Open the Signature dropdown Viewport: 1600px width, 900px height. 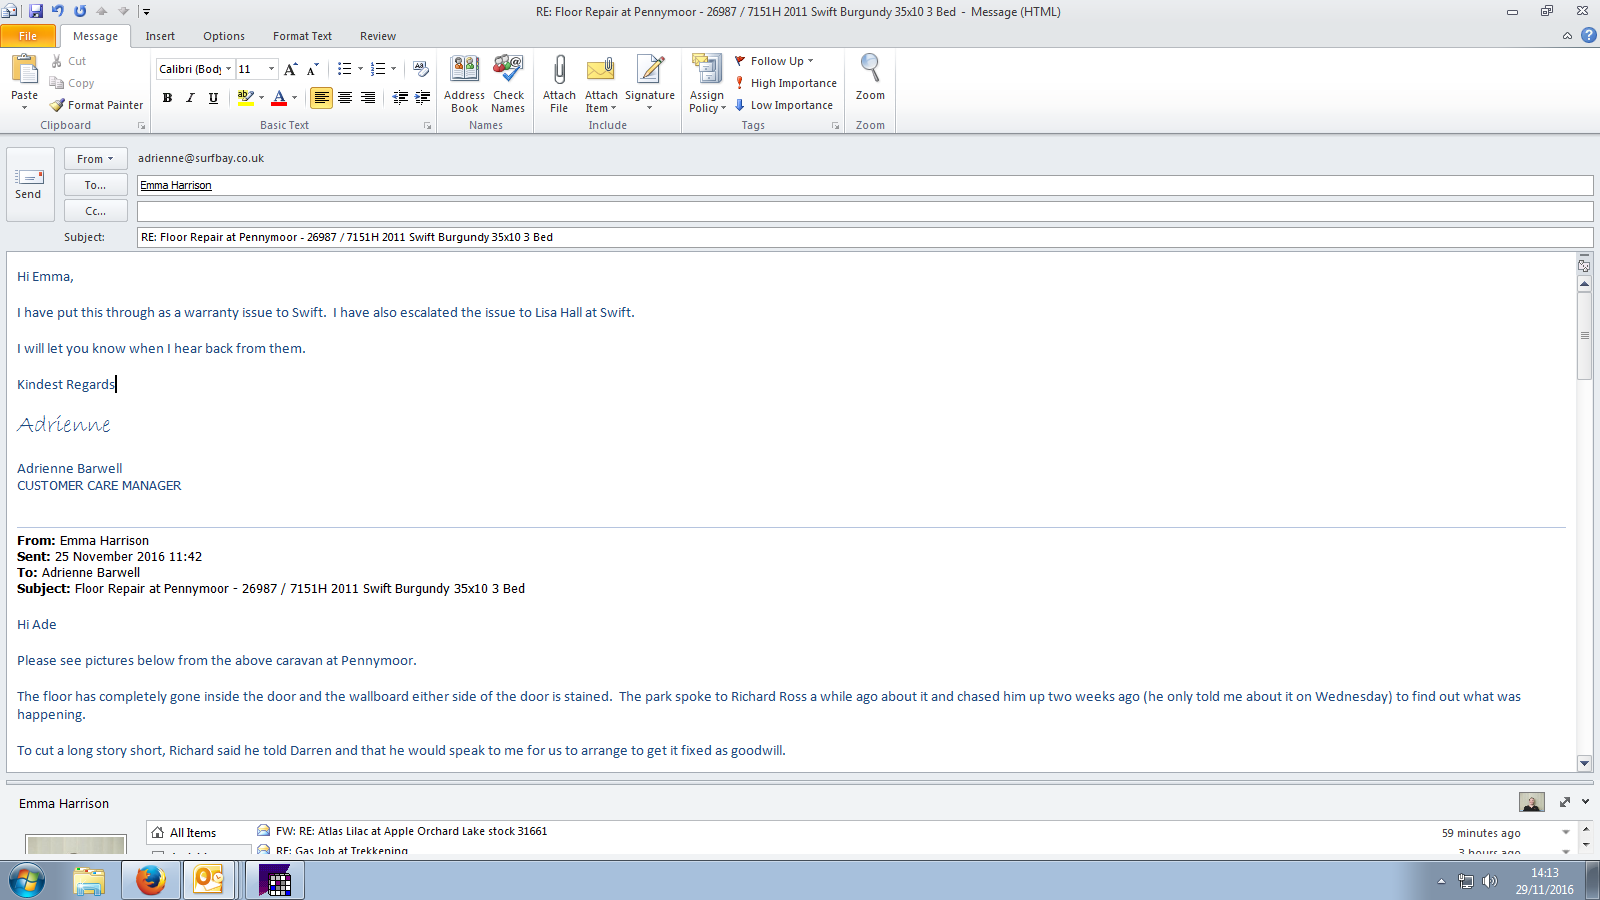coord(650,84)
